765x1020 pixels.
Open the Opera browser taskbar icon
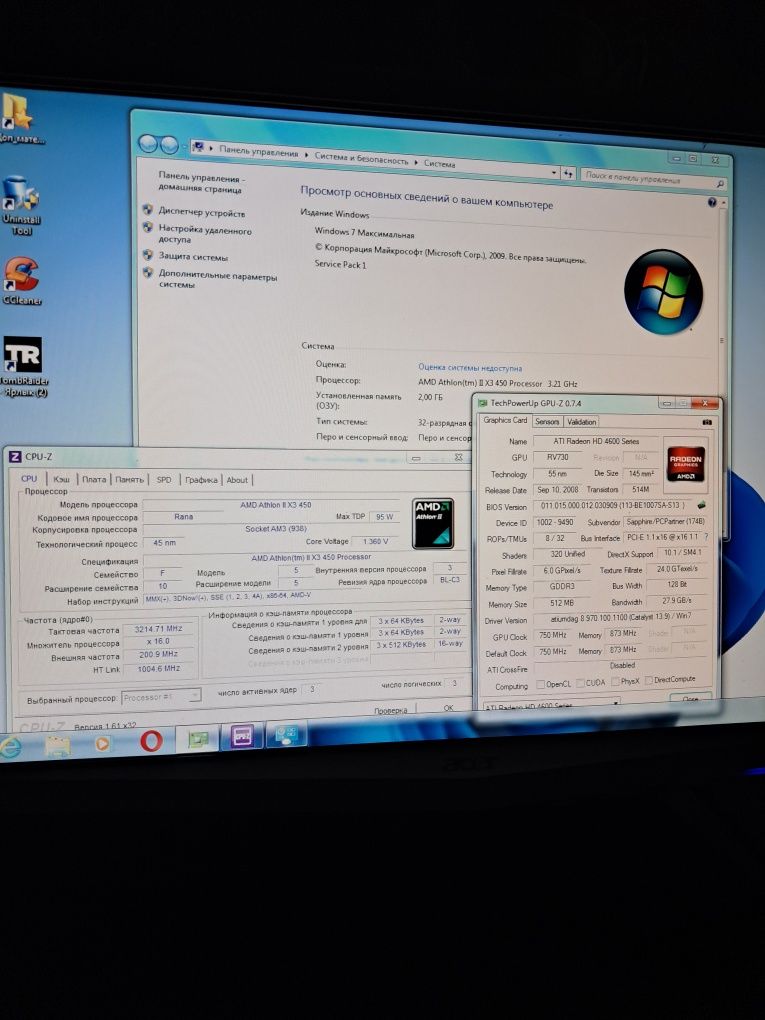tap(151, 741)
